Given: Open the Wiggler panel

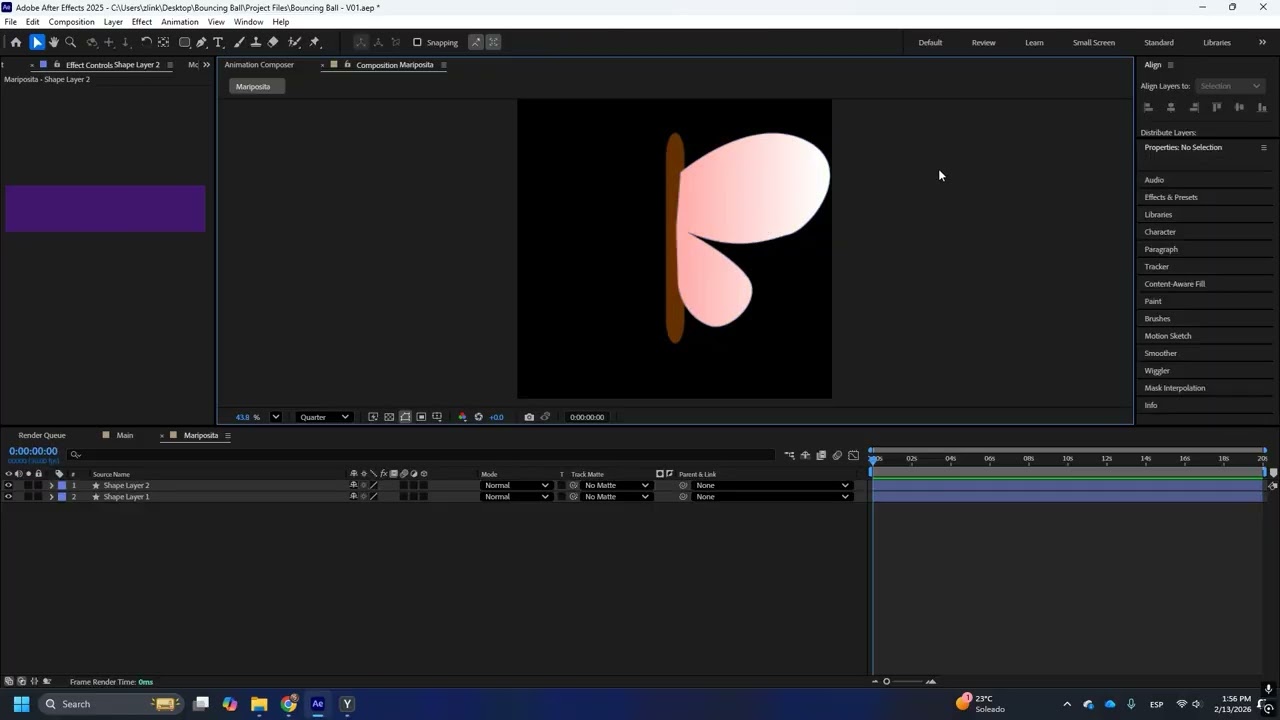Looking at the screenshot, I should [x=1157, y=371].
